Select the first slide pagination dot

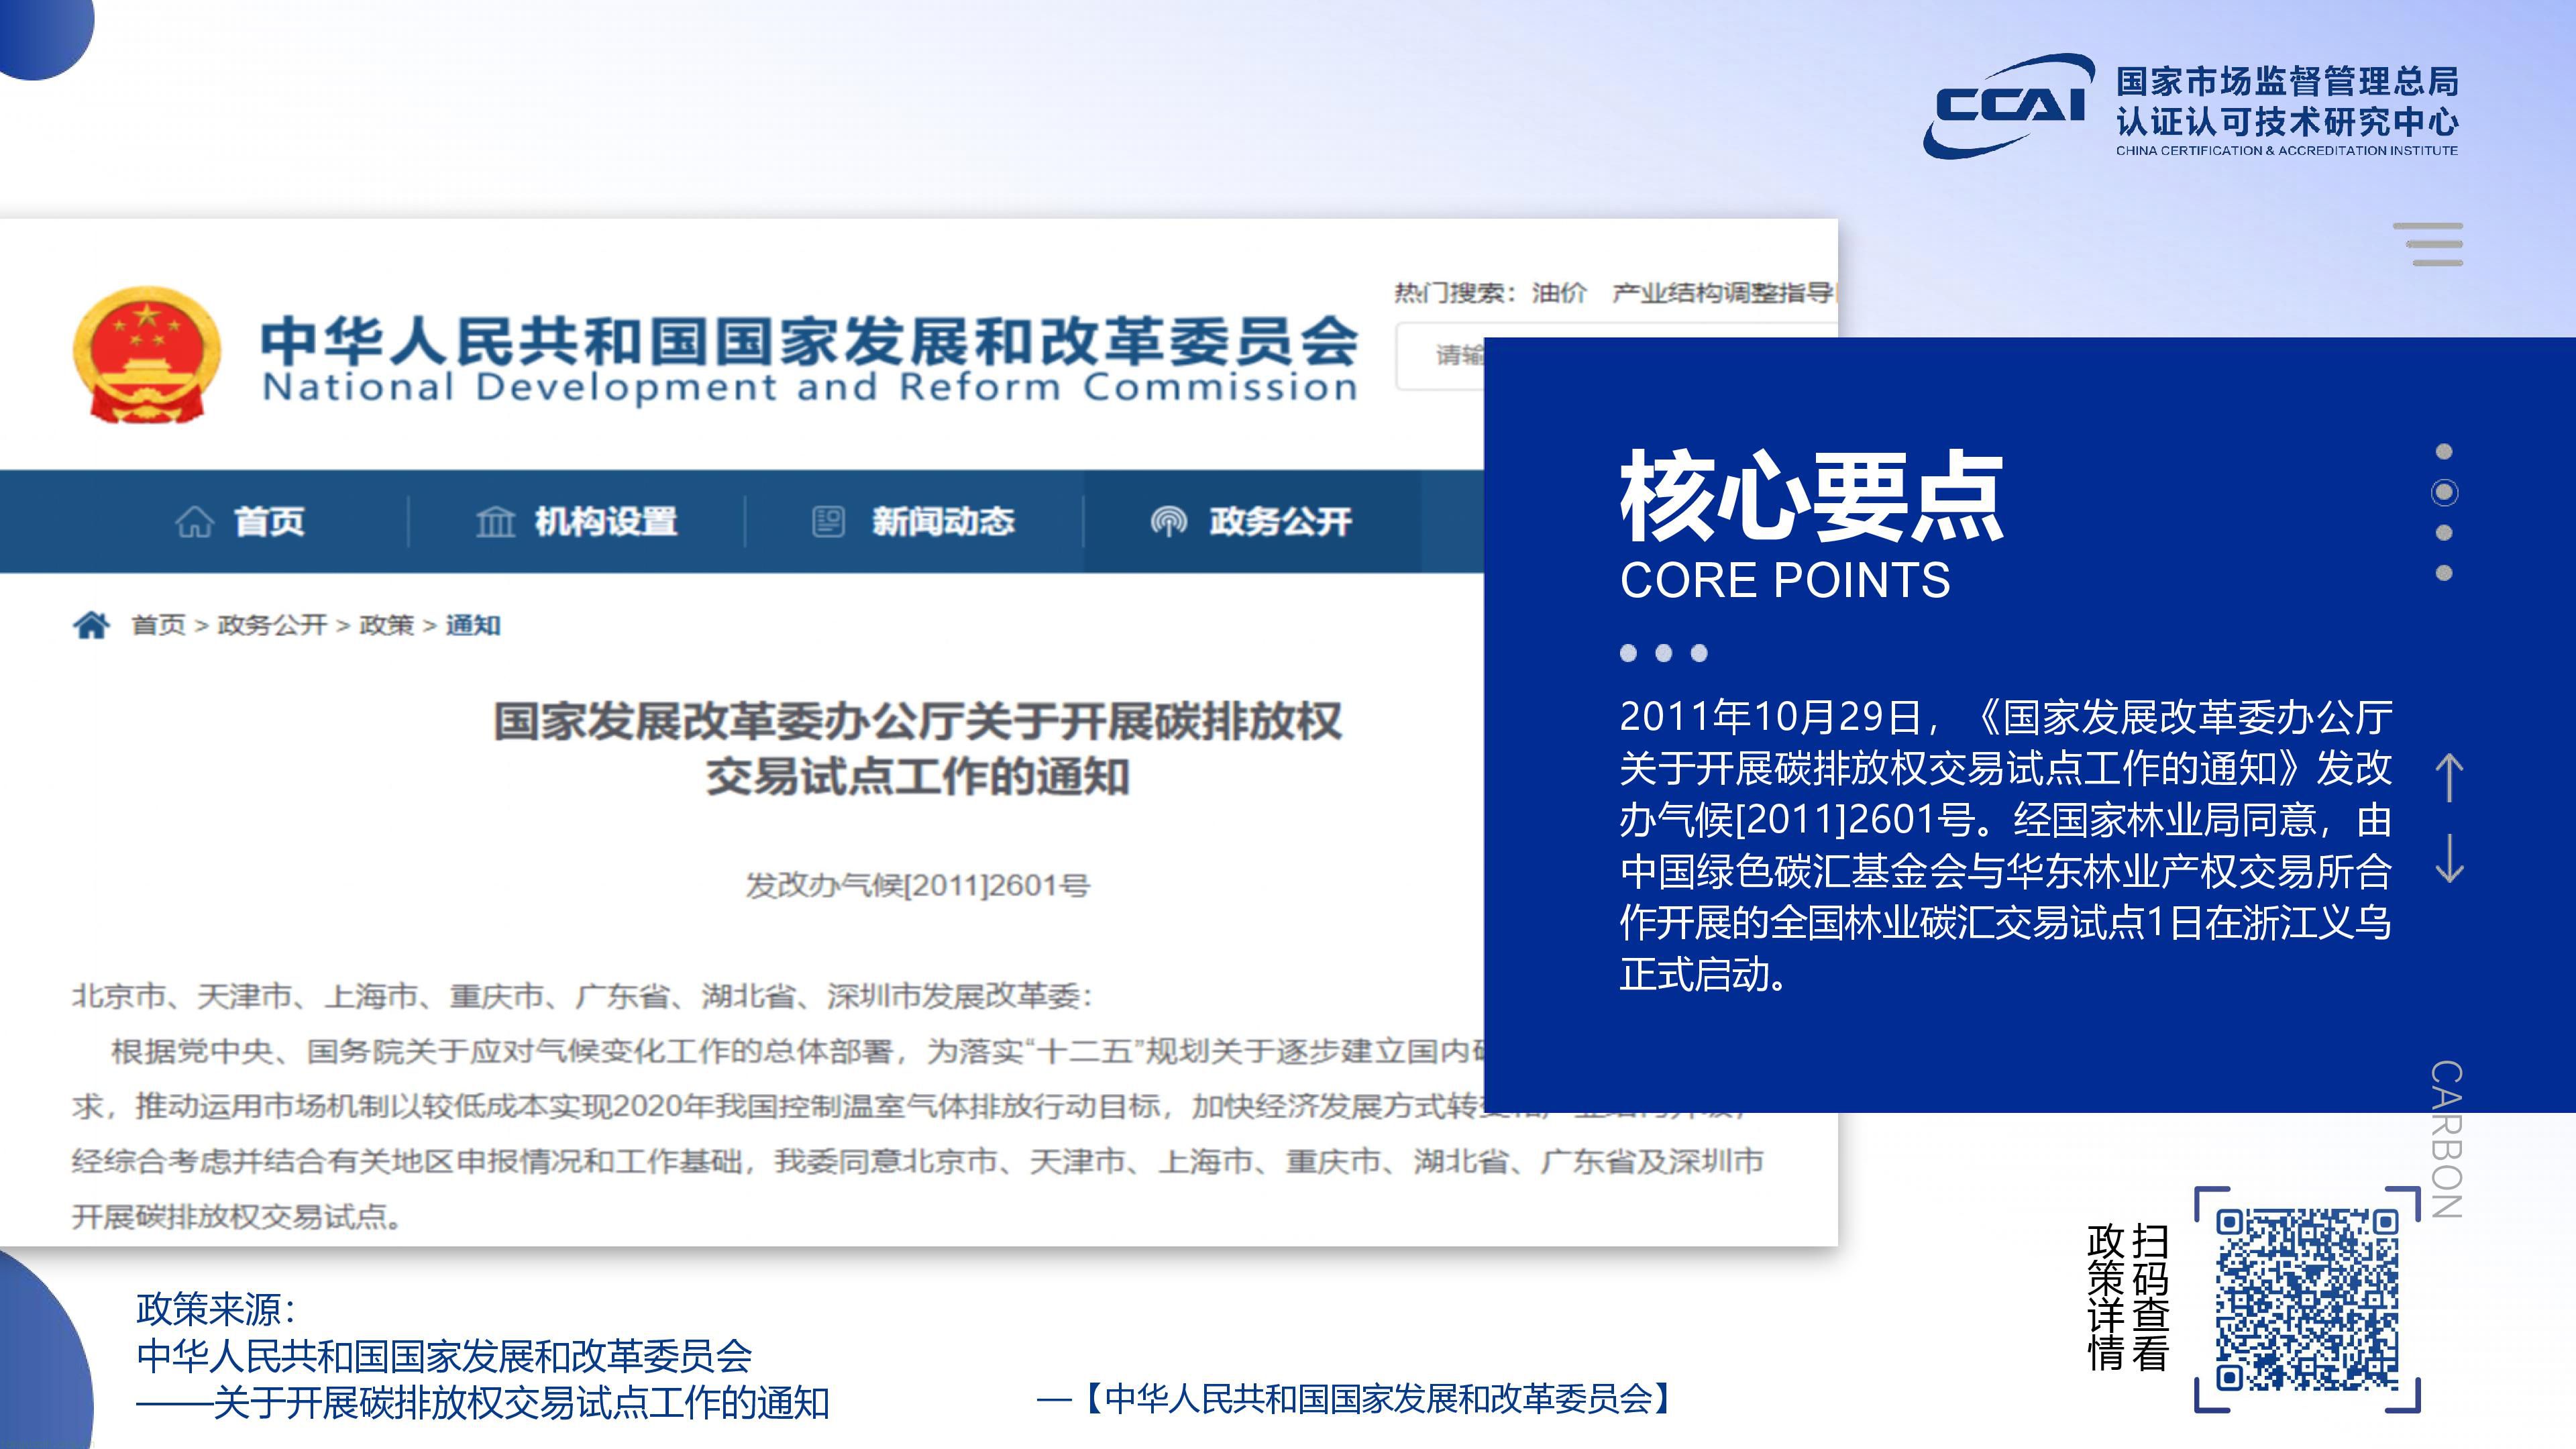pyautogui.click(x=2444, y=451)
